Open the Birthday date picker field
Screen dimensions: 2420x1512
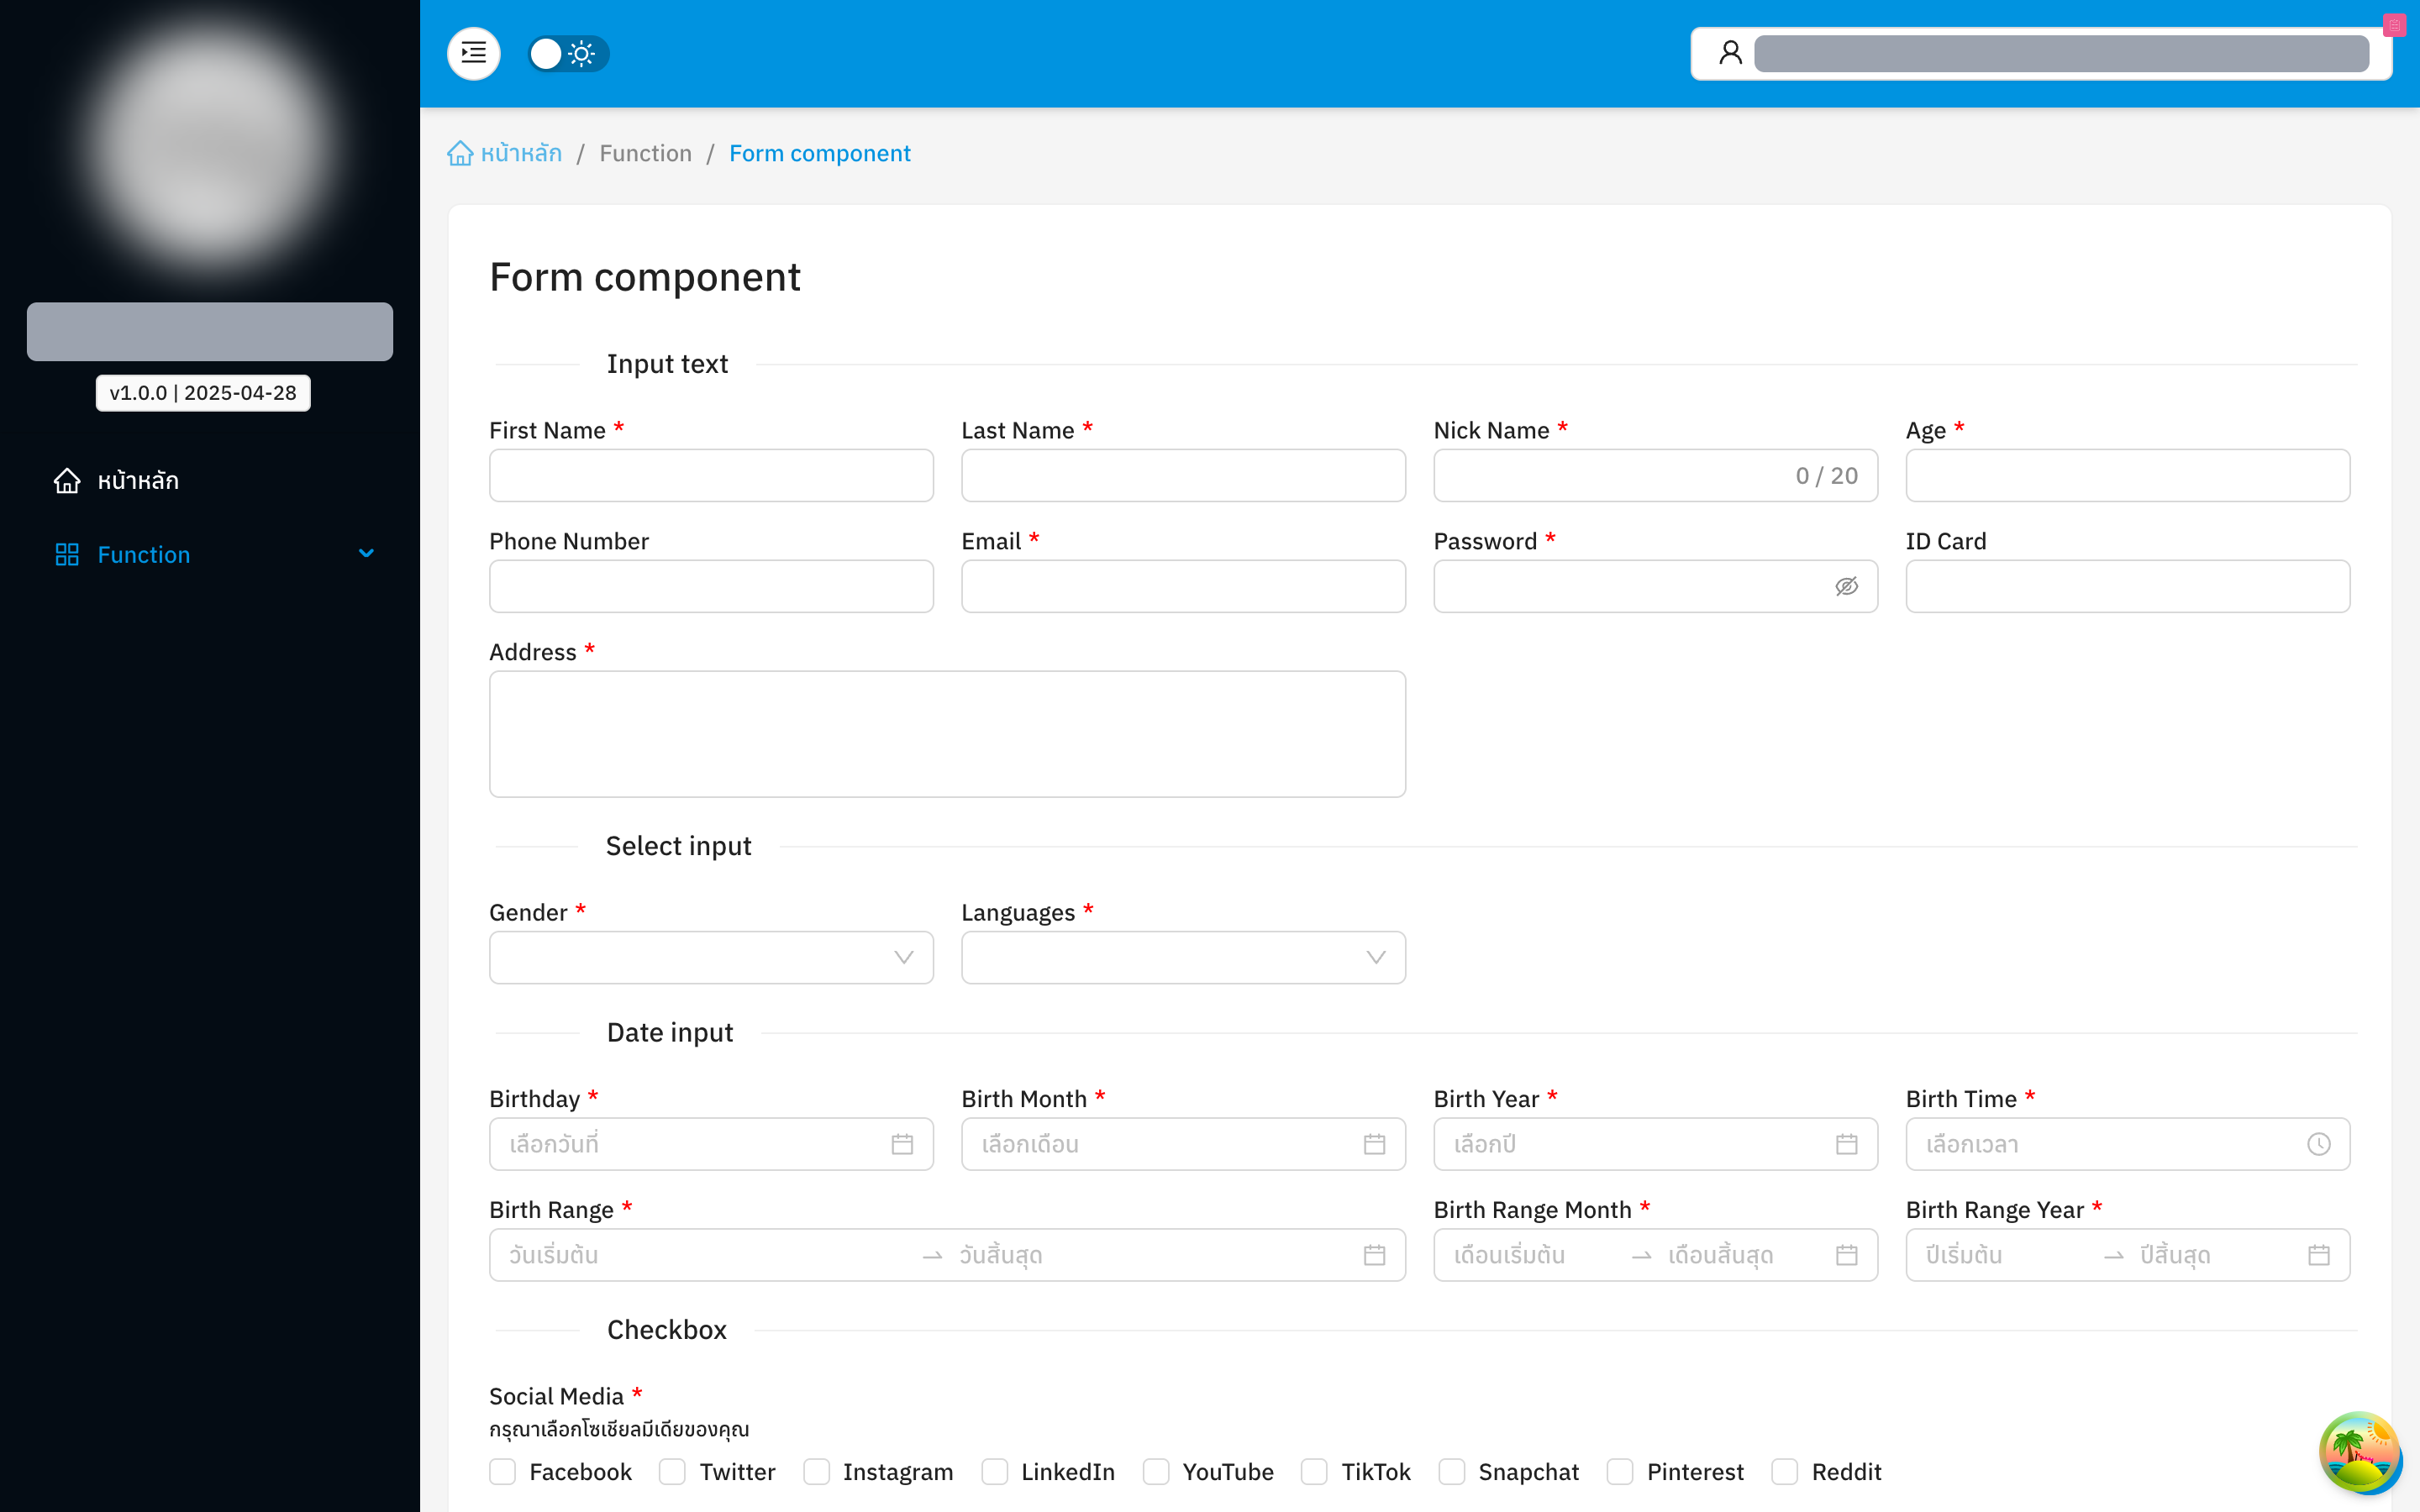click(x=711, y=1144)
